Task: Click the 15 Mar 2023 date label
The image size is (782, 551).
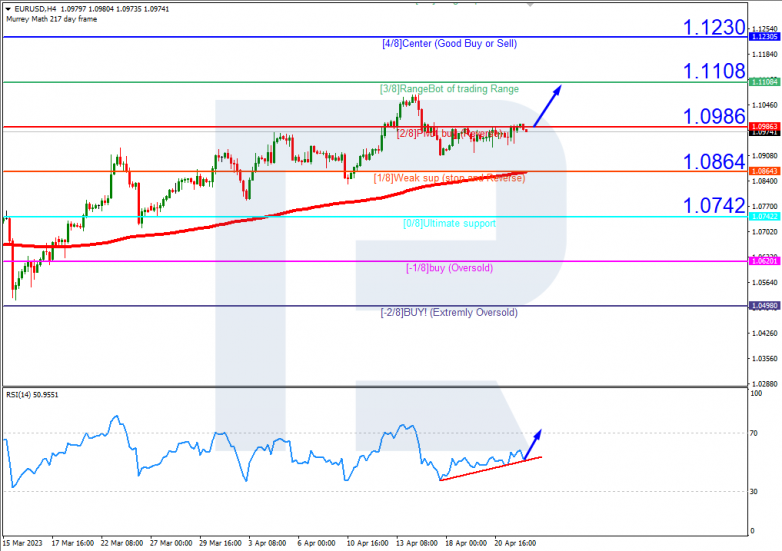Action: pos(23,543)
